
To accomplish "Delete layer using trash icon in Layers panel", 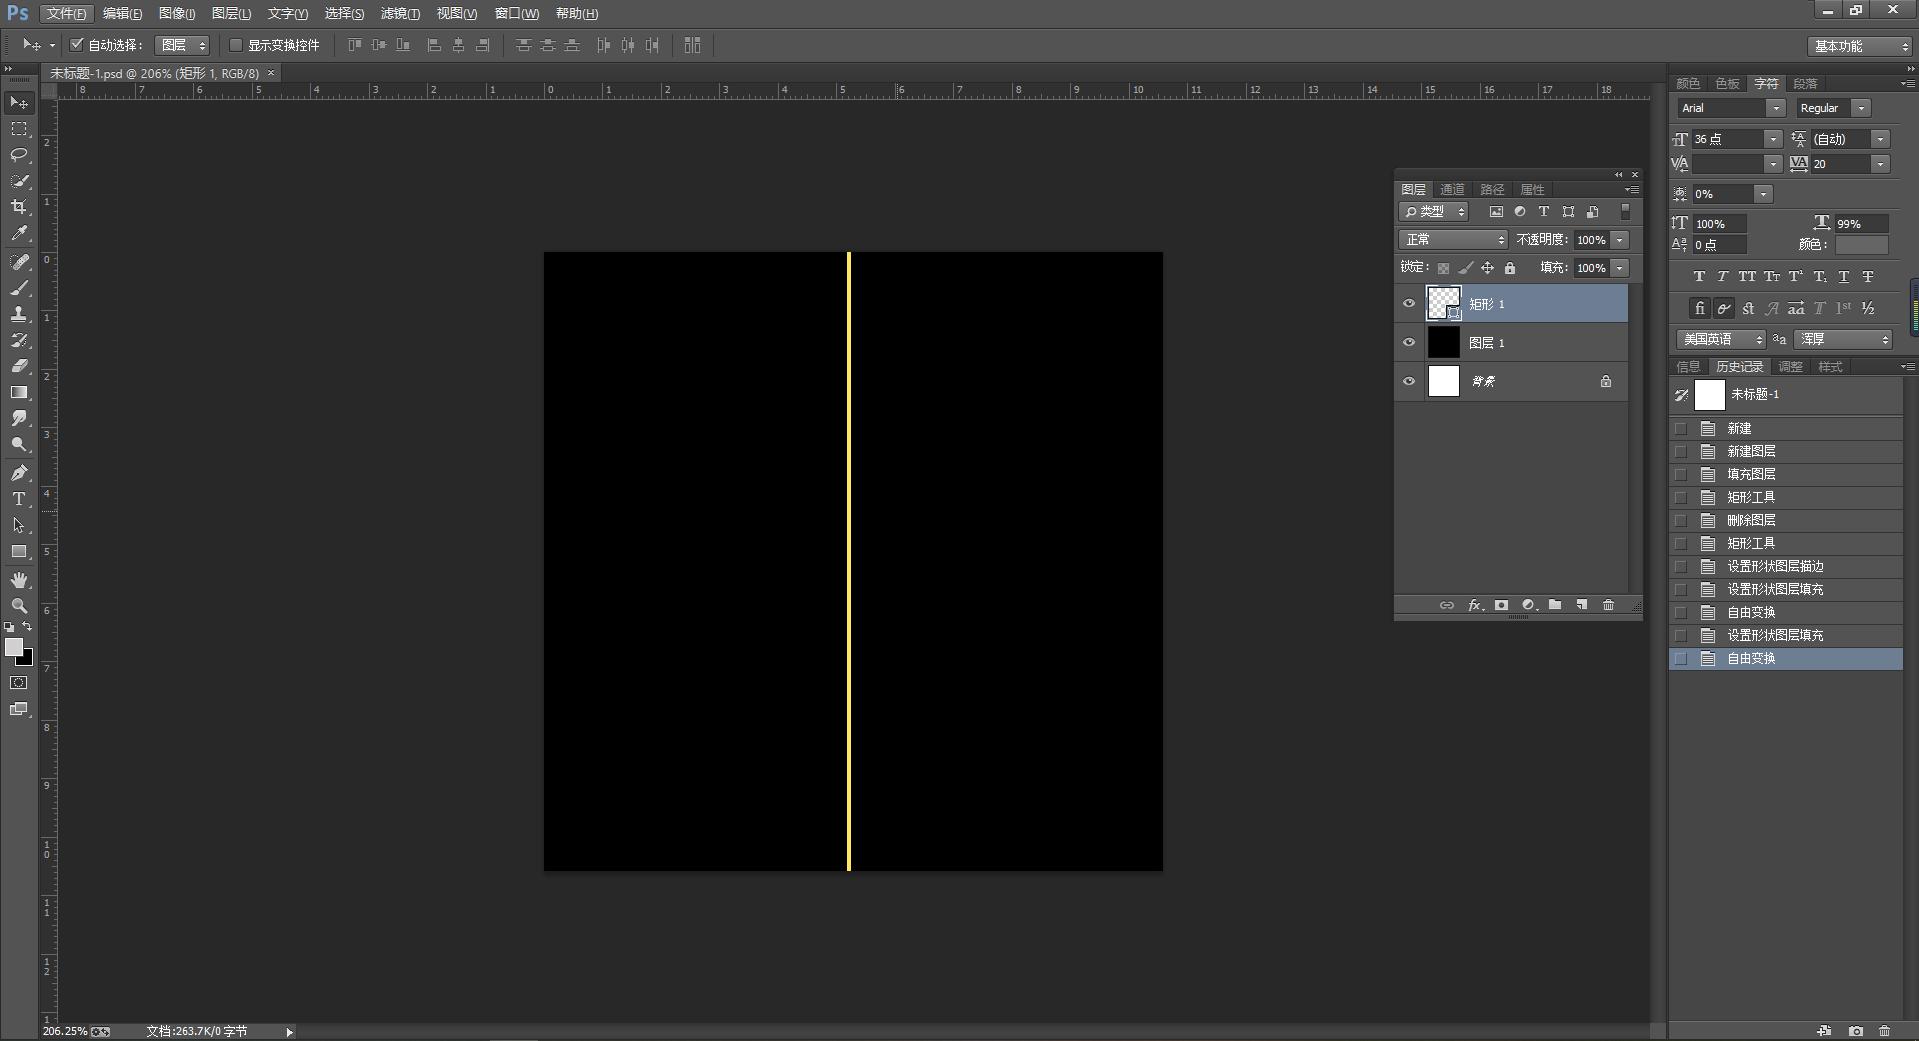I will click(x=1608, y=605).
